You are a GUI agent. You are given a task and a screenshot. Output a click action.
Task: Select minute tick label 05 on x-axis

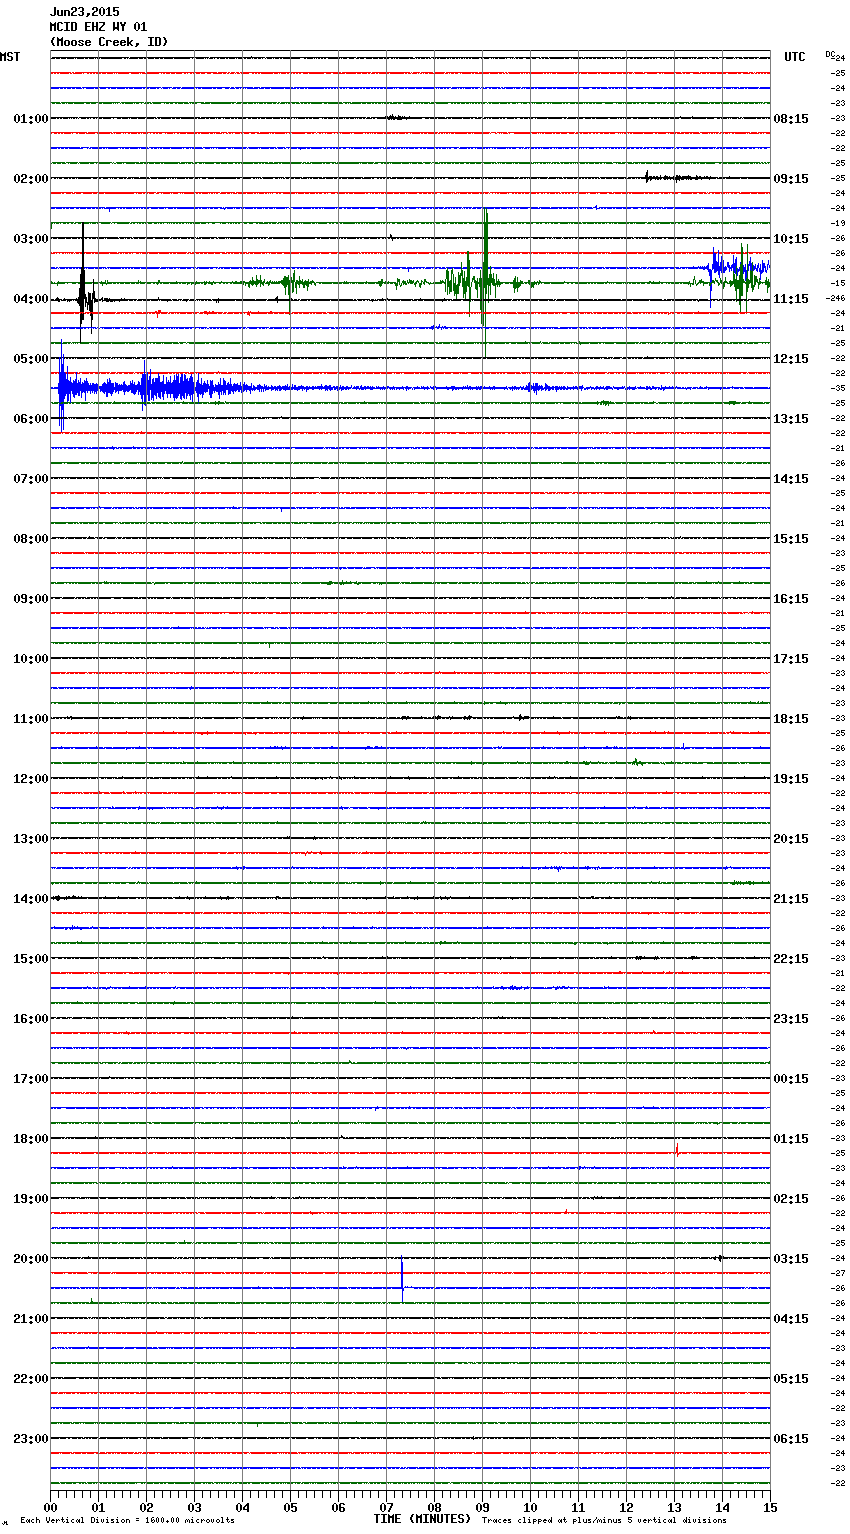290,1507
